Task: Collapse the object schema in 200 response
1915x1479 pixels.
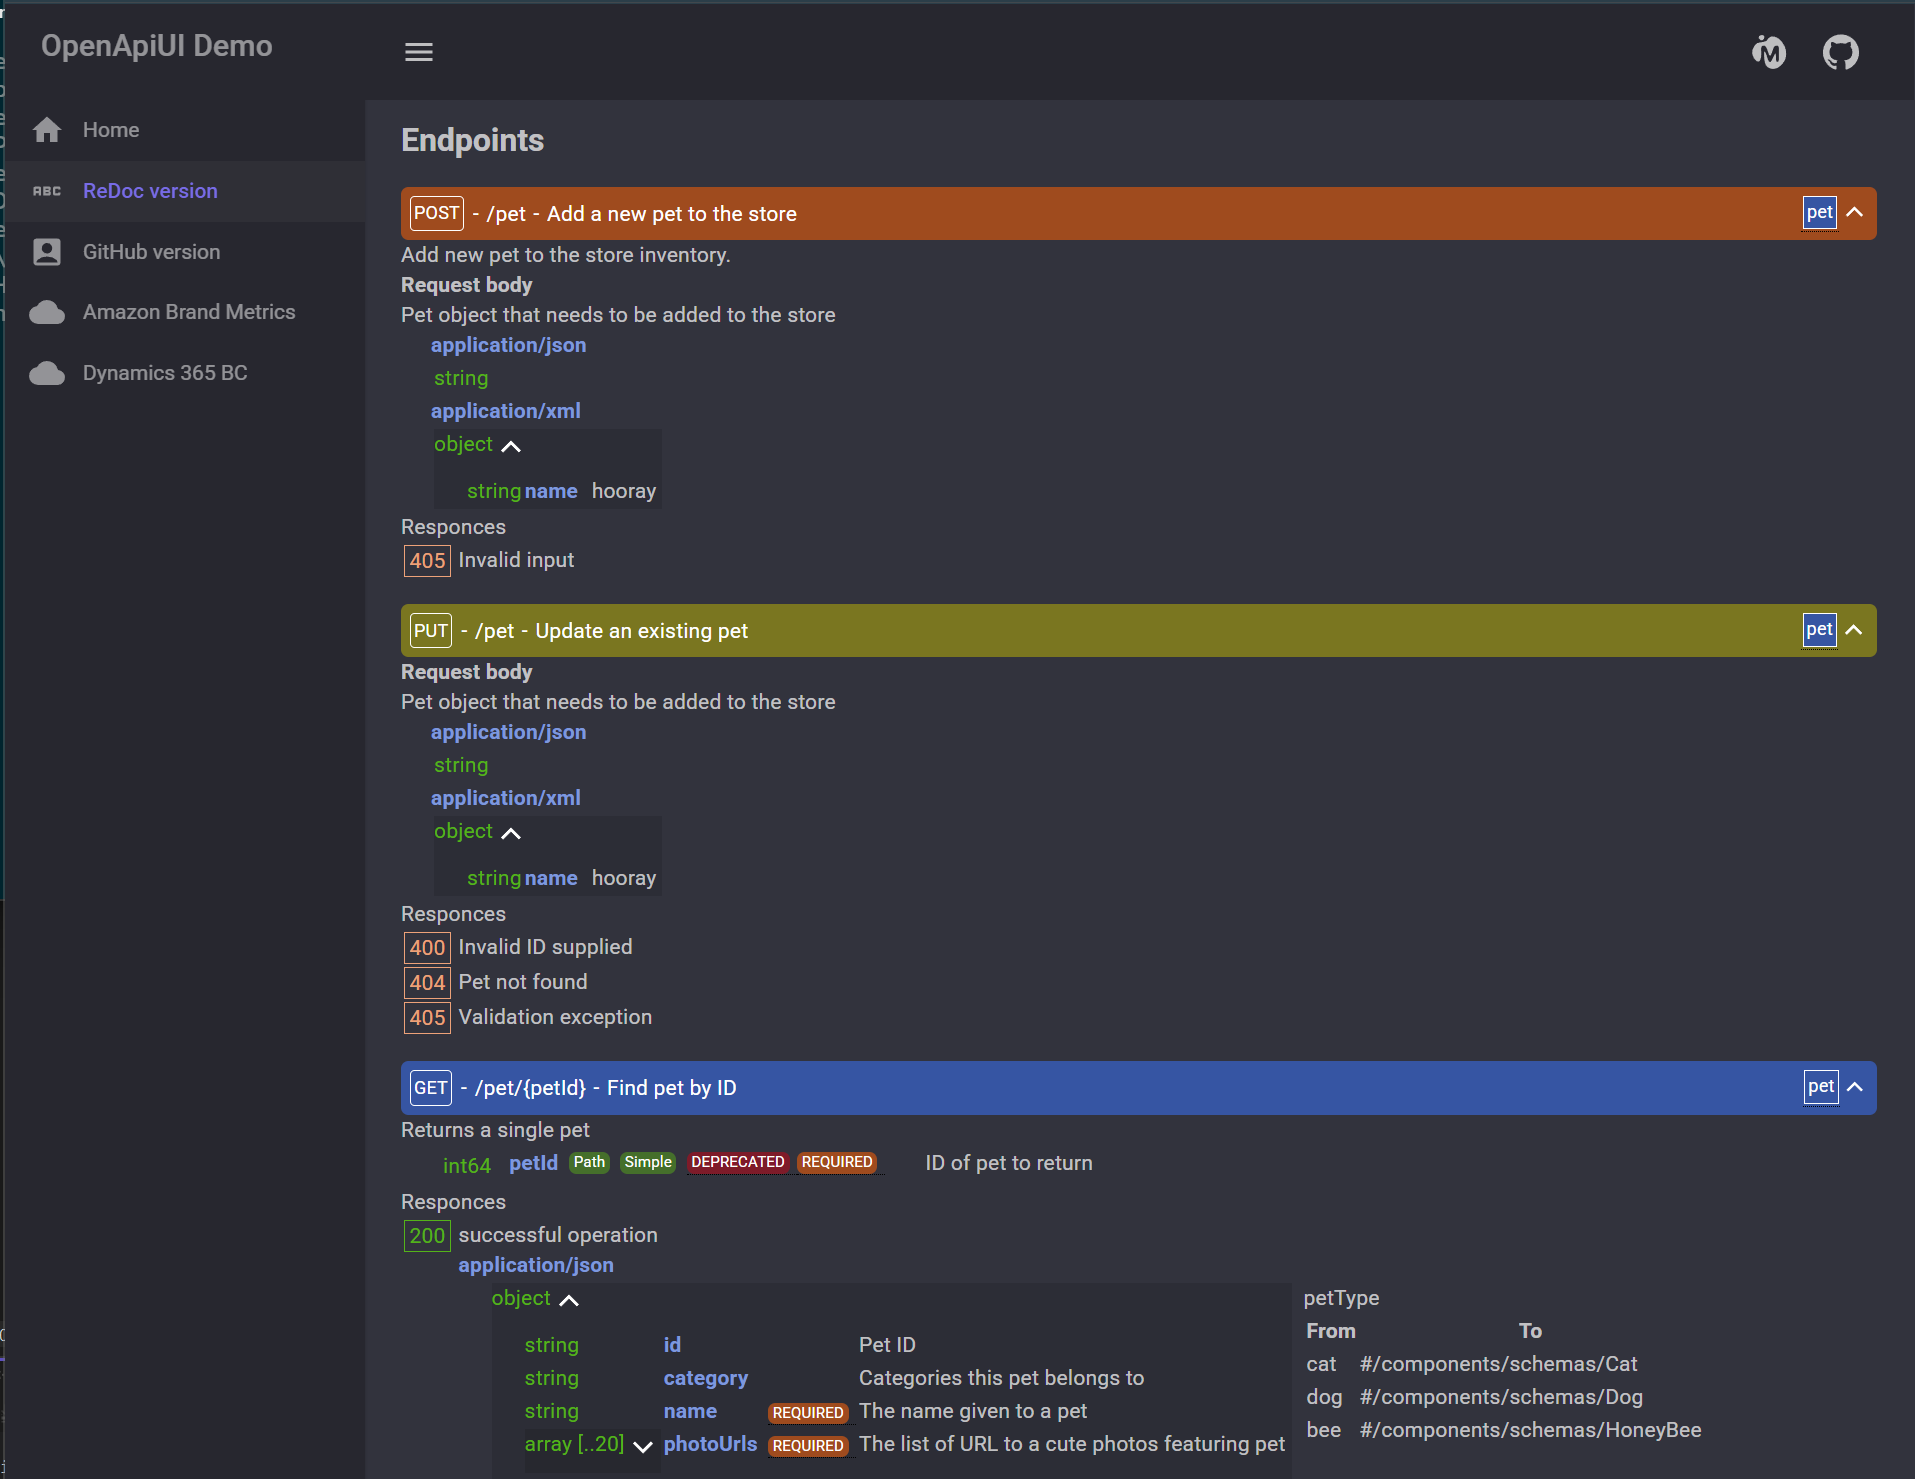Action: click(568, 1300)
